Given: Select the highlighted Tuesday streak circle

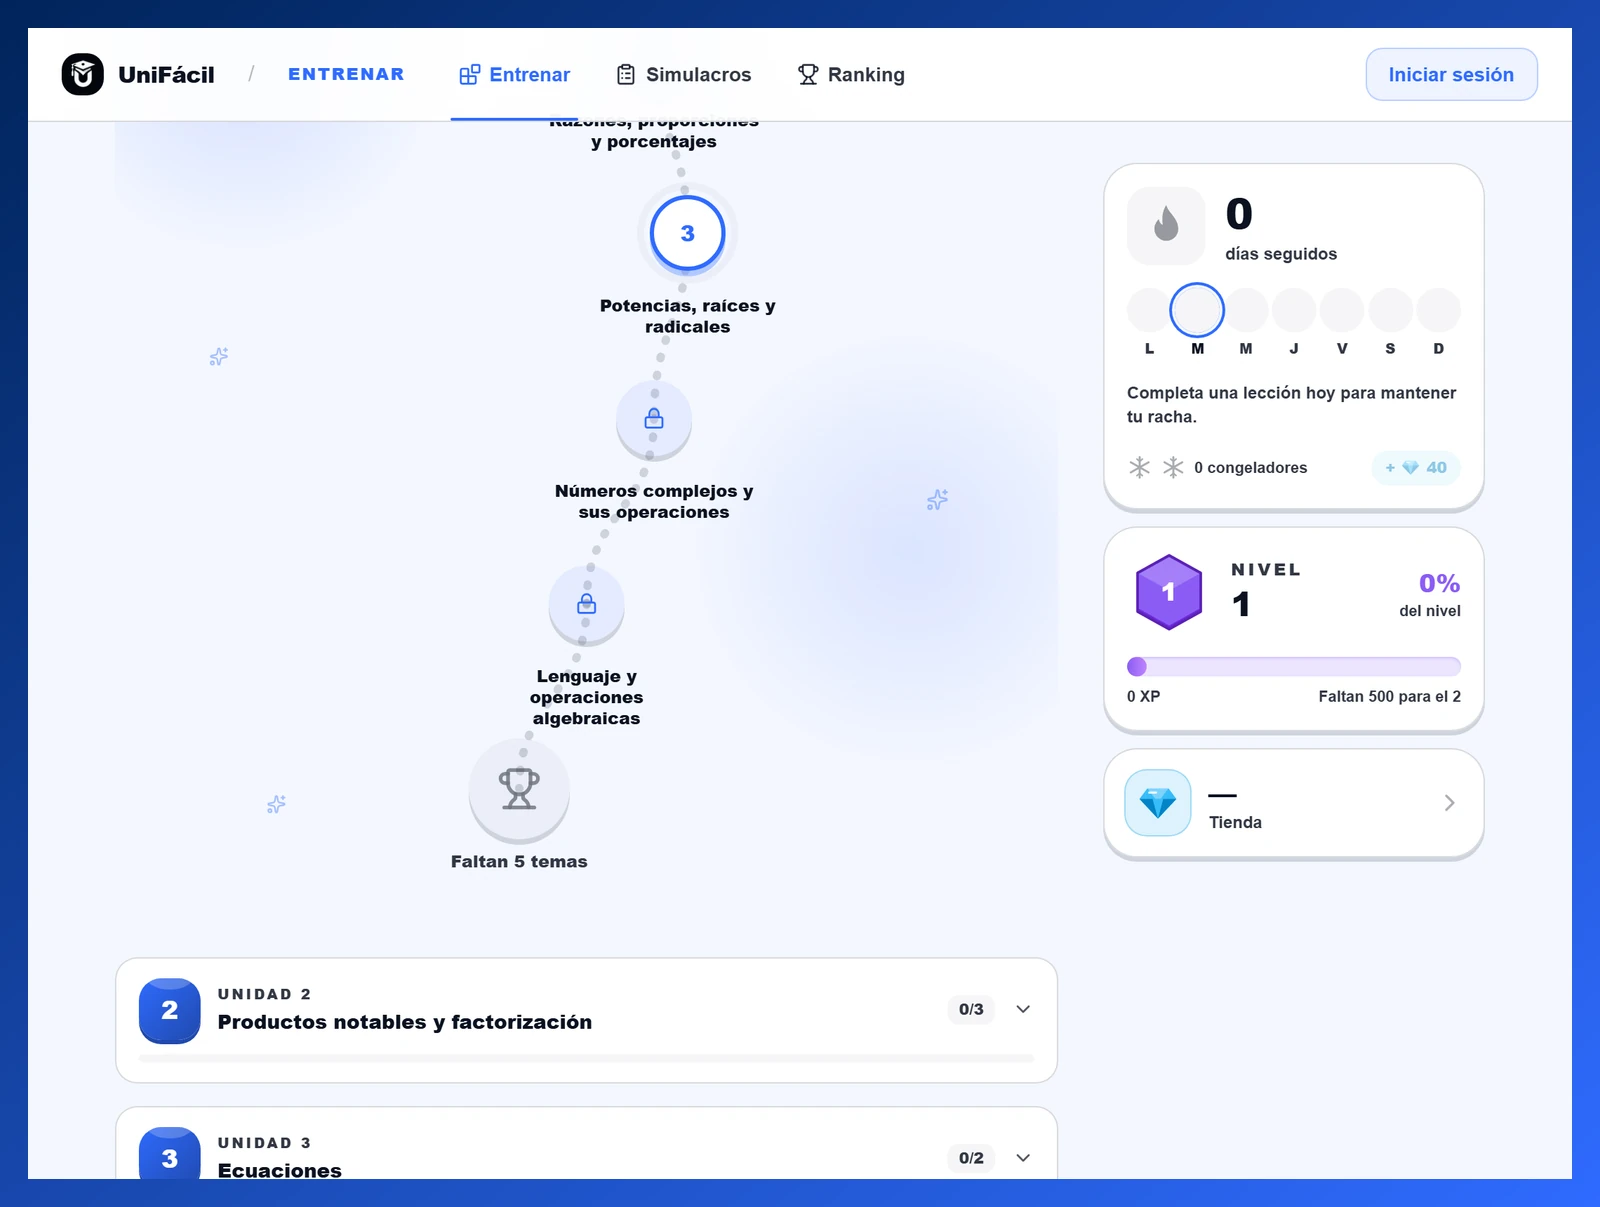Looking at the screenshot, I should (1197, 310).
